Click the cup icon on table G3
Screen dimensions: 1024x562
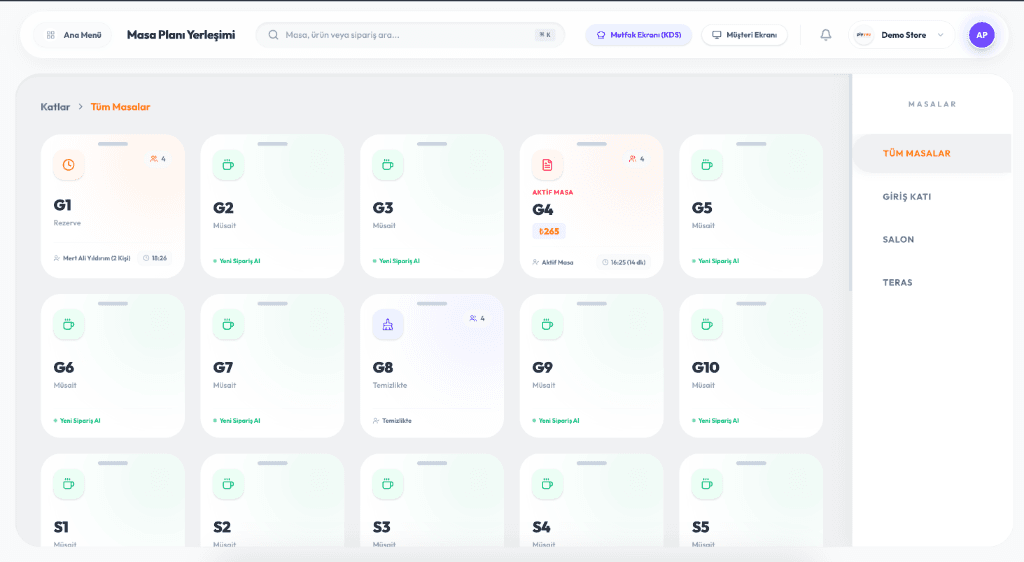(388, 165)
